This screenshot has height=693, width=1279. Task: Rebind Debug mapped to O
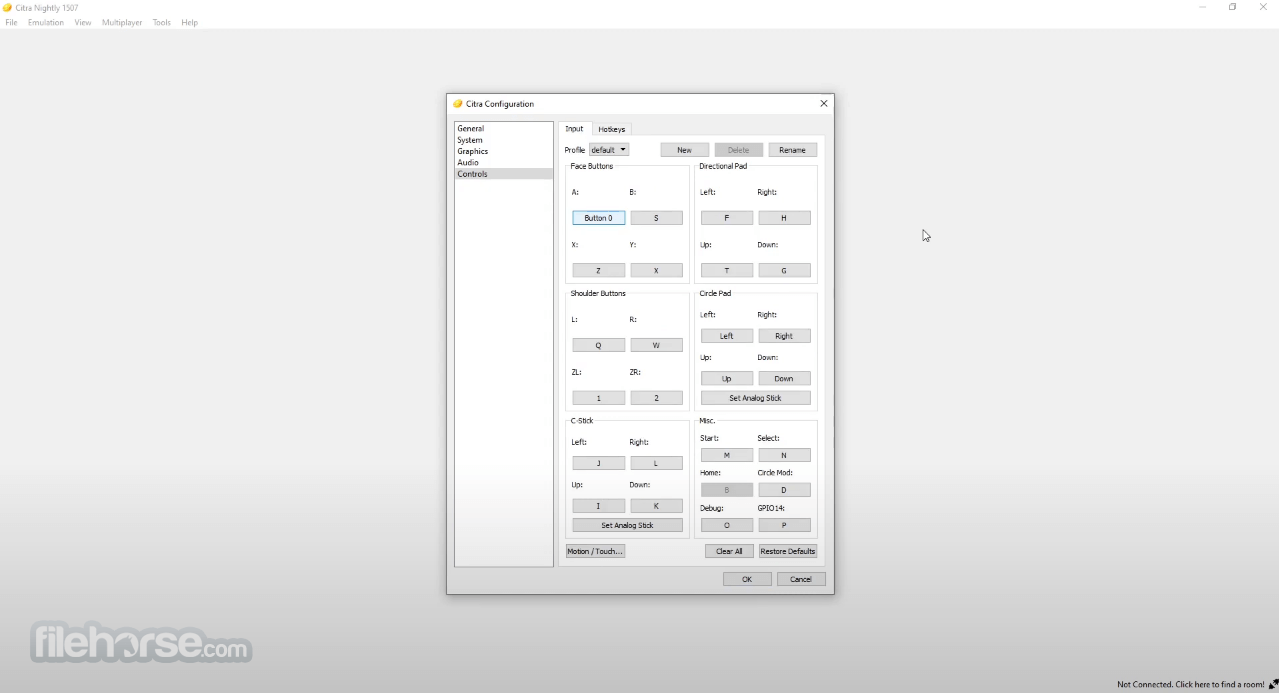tap(726, 525)
